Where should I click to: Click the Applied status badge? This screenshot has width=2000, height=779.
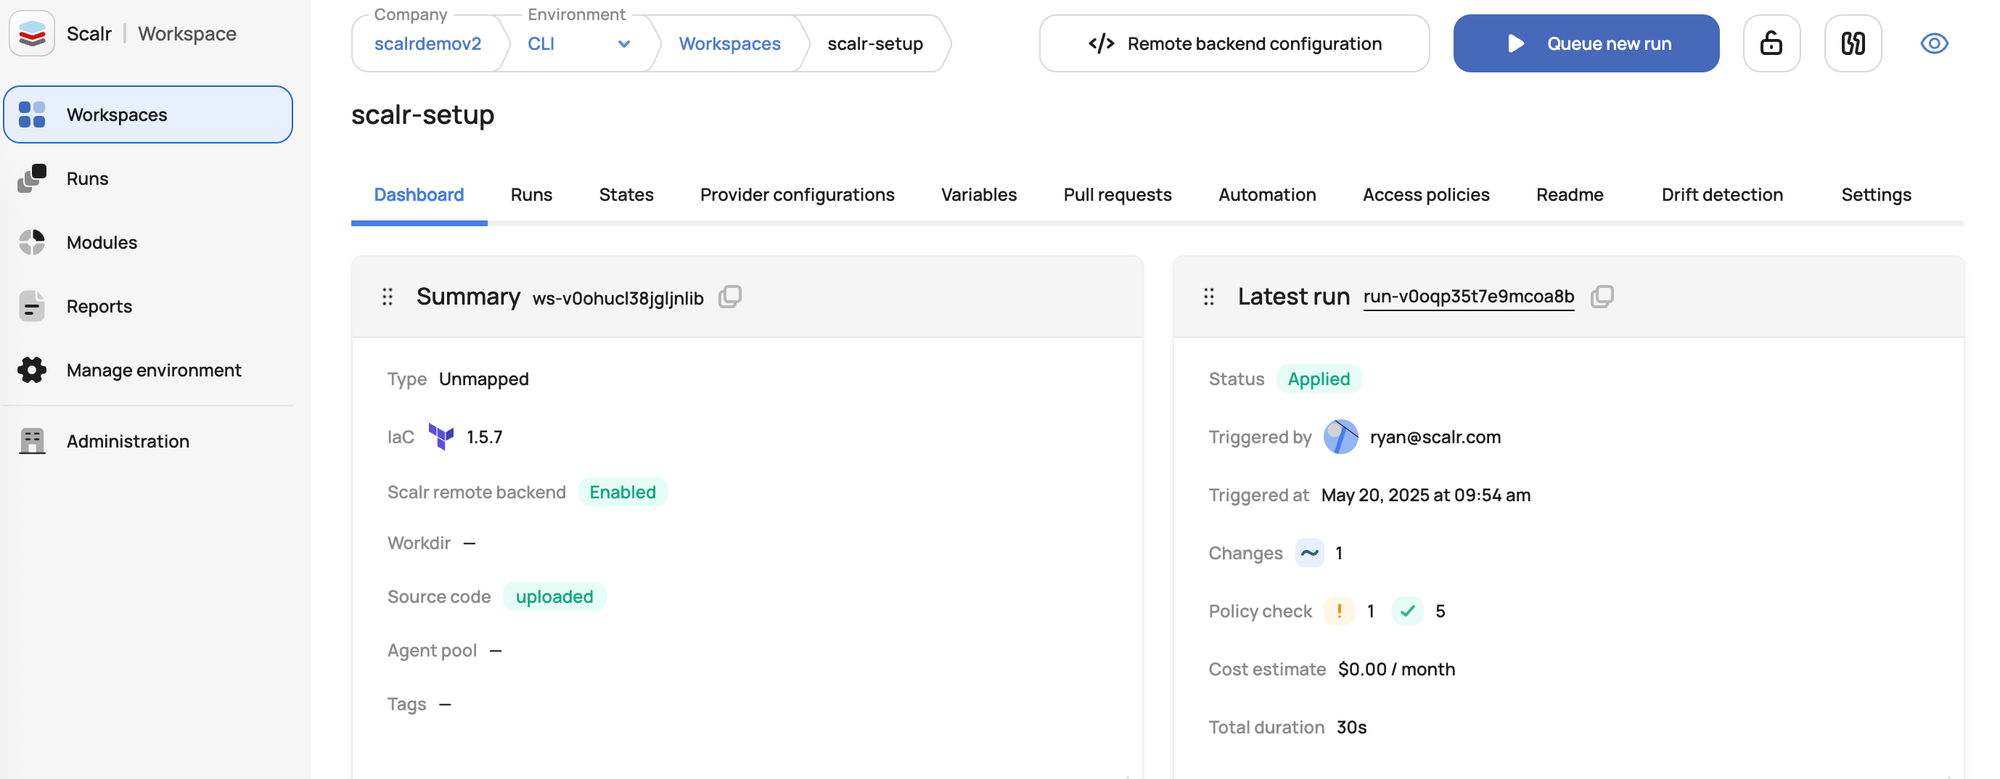click(x=1319, y=379)
